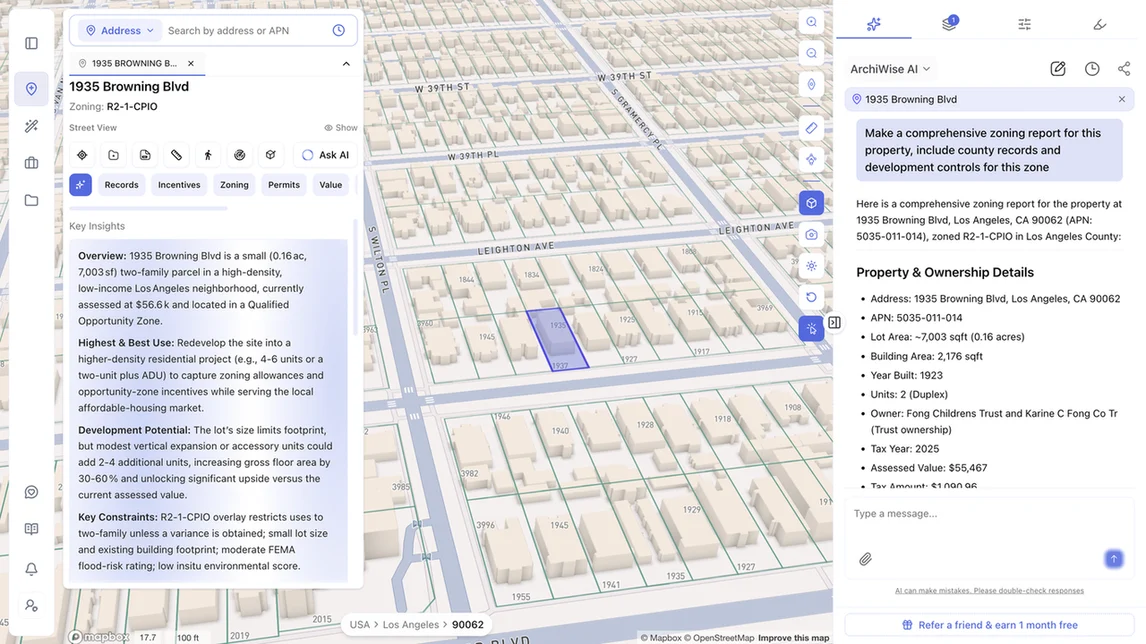Click the radar scan property icon
The height and width of the screenshot is (644, 1146).
(239, 155)
